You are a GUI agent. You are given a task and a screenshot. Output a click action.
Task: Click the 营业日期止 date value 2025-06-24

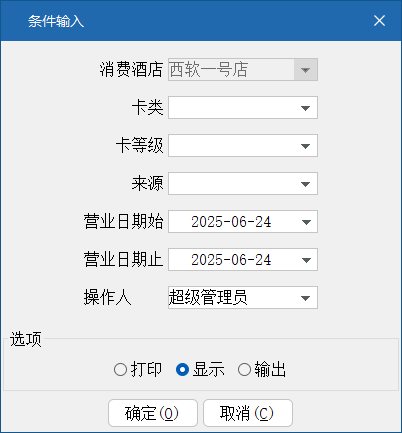coord(231,260)
